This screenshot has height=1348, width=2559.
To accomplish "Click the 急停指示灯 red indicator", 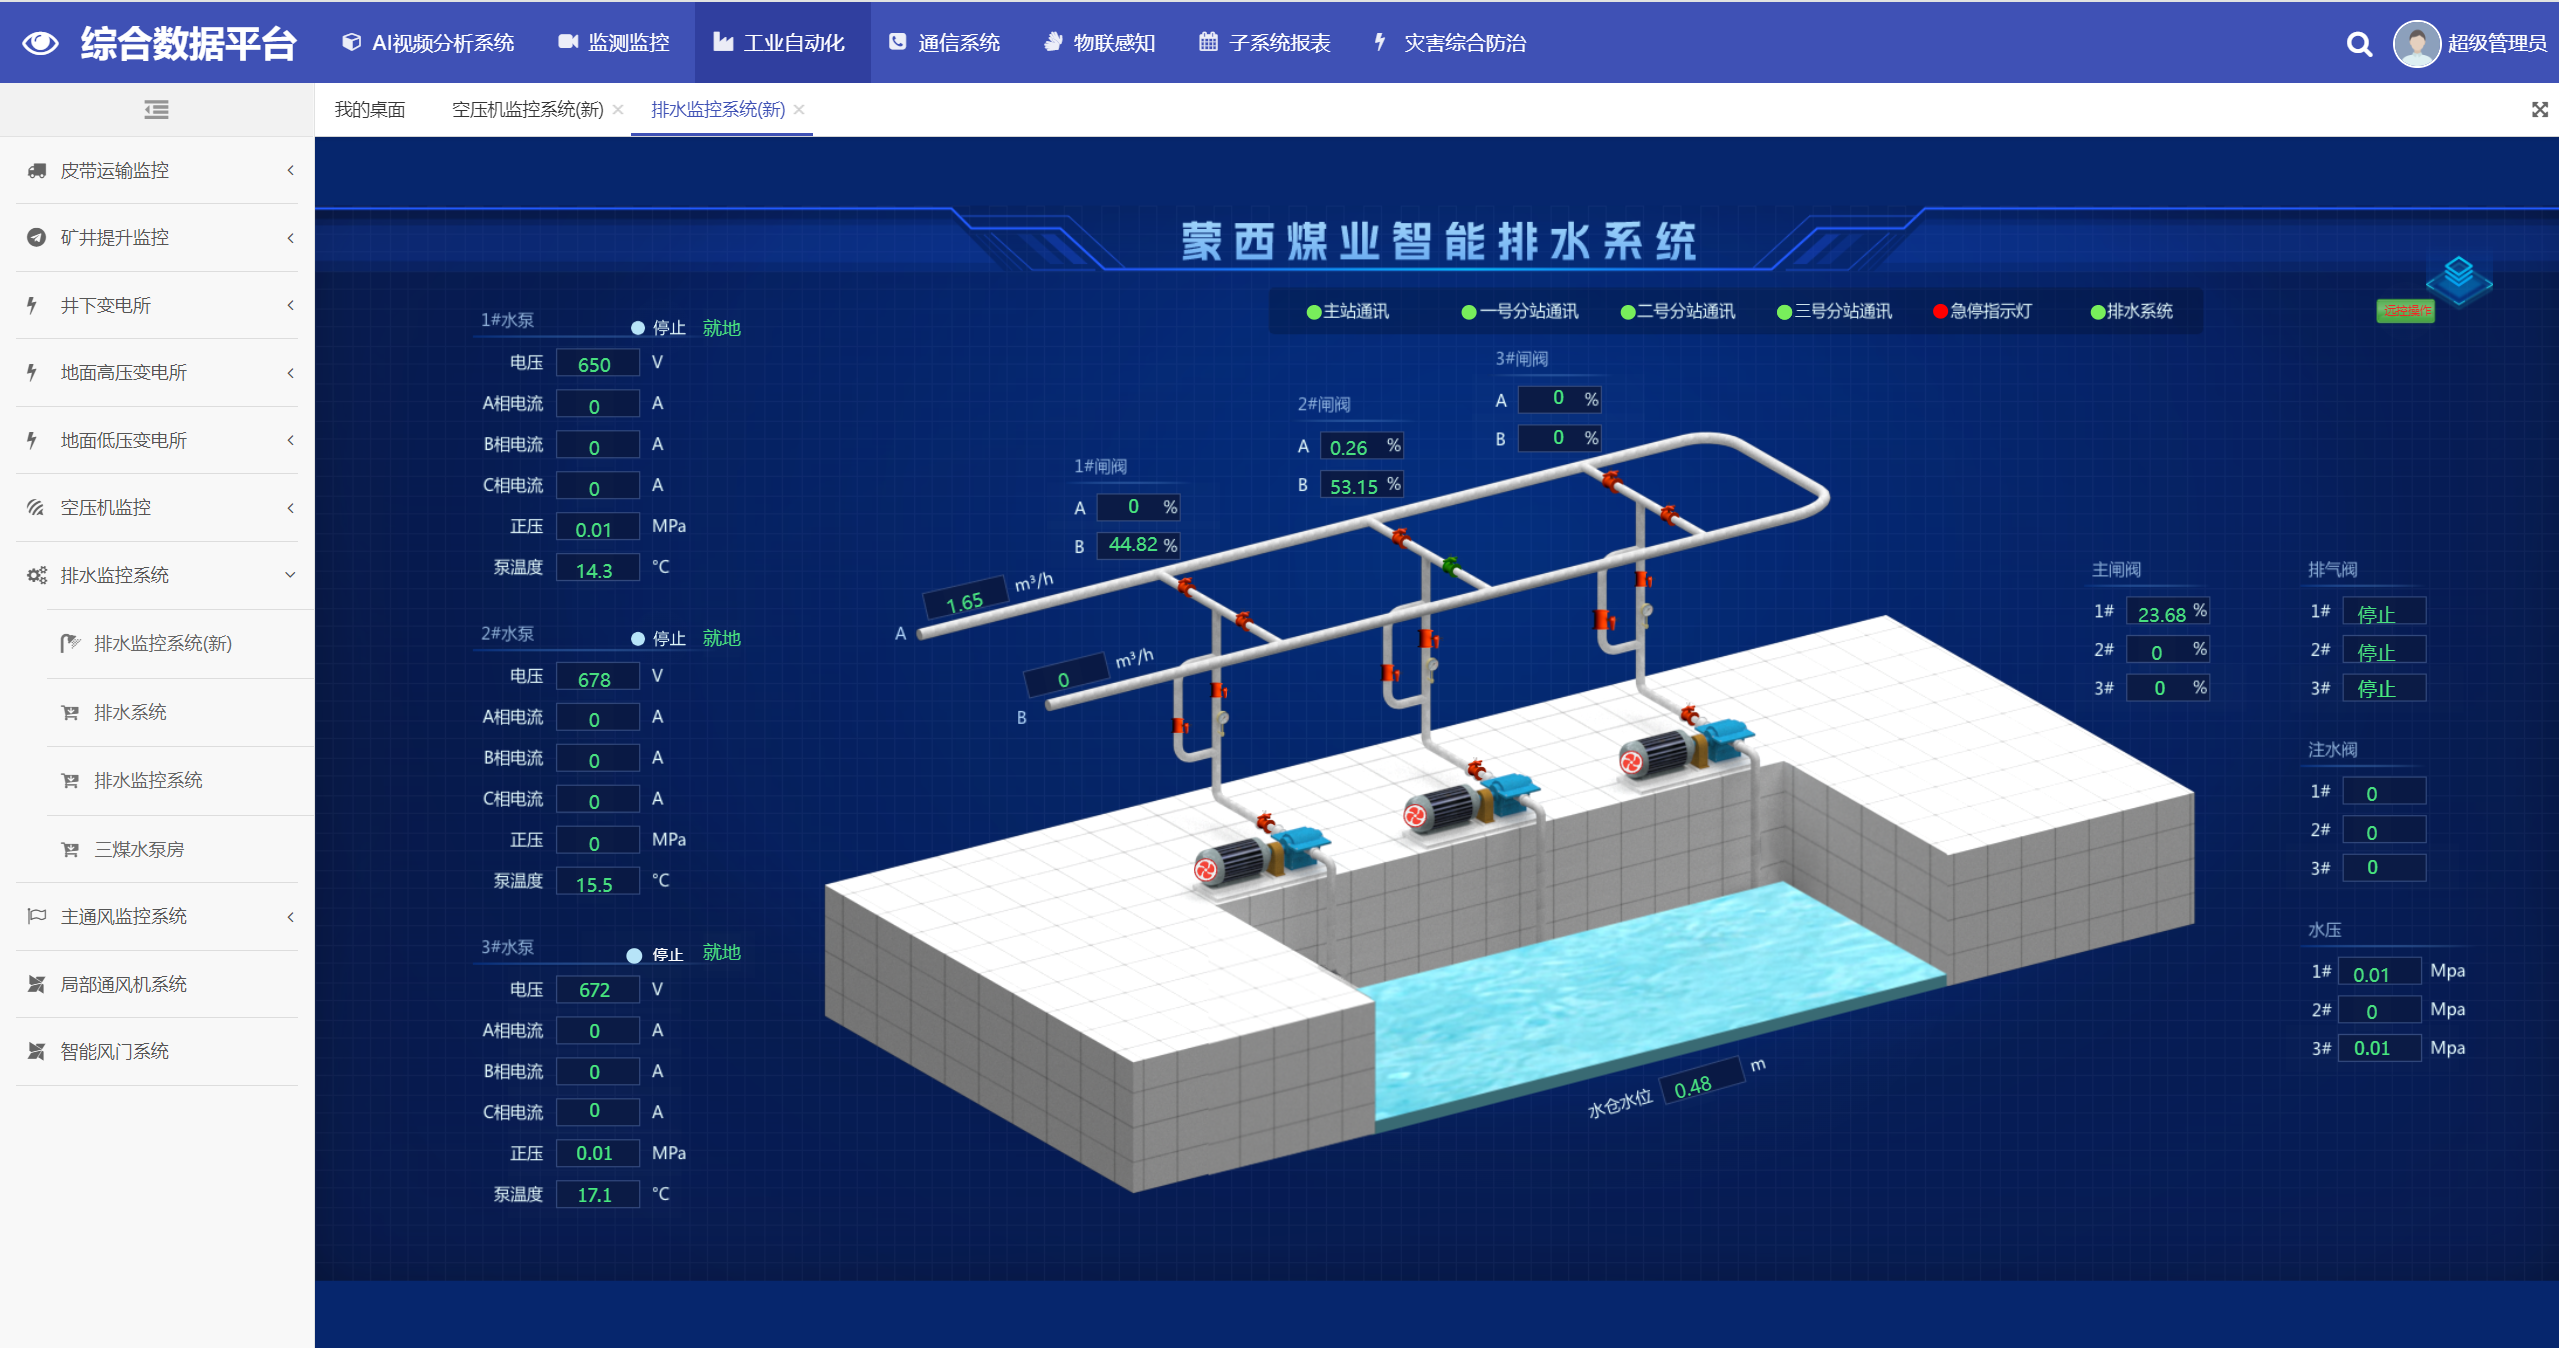I will click(x=1940, y=311).
